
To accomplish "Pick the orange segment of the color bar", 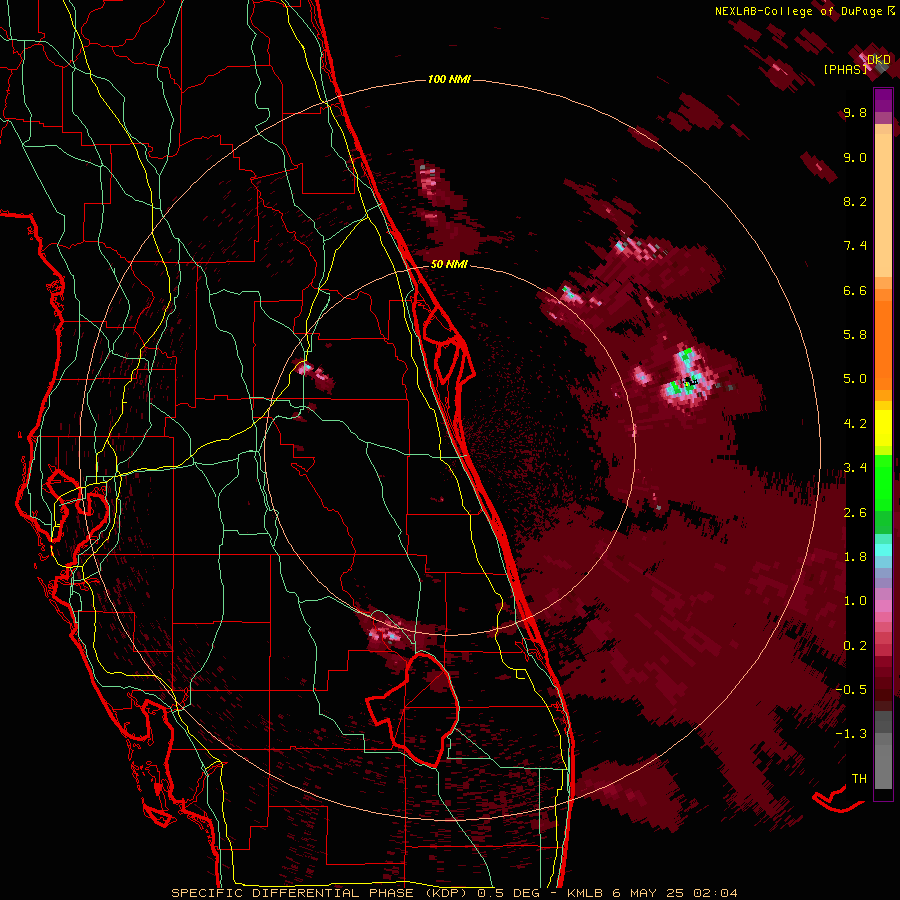I will (x=883, y=344).
